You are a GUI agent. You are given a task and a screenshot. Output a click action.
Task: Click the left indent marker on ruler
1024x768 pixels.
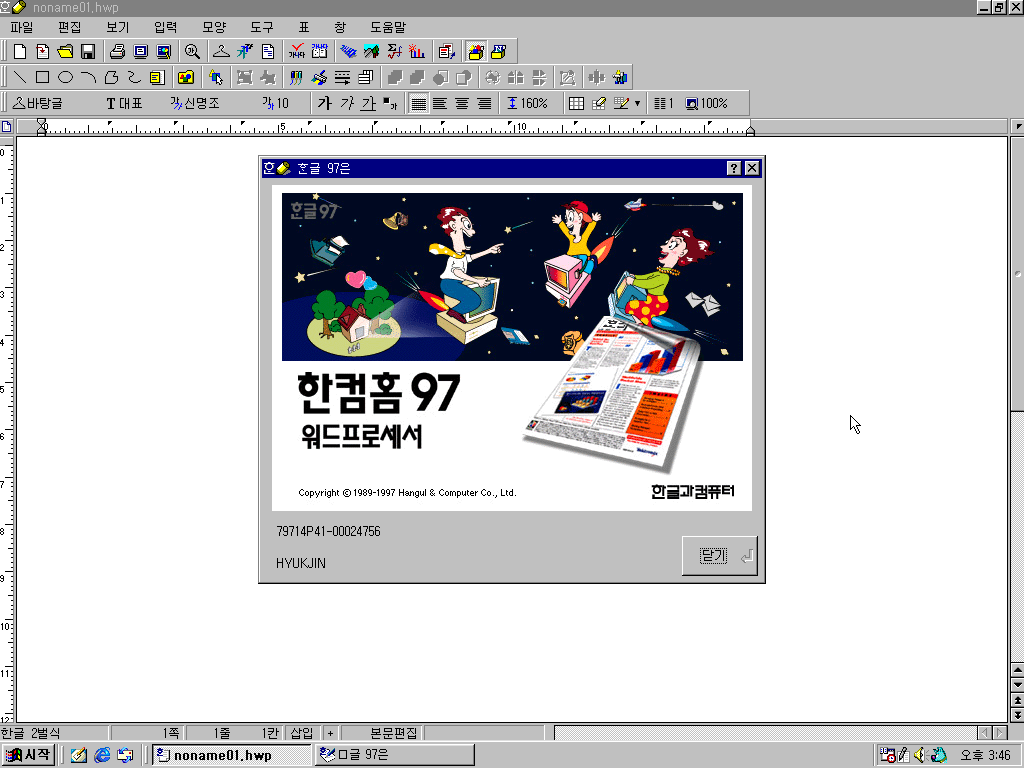[42, 127]
